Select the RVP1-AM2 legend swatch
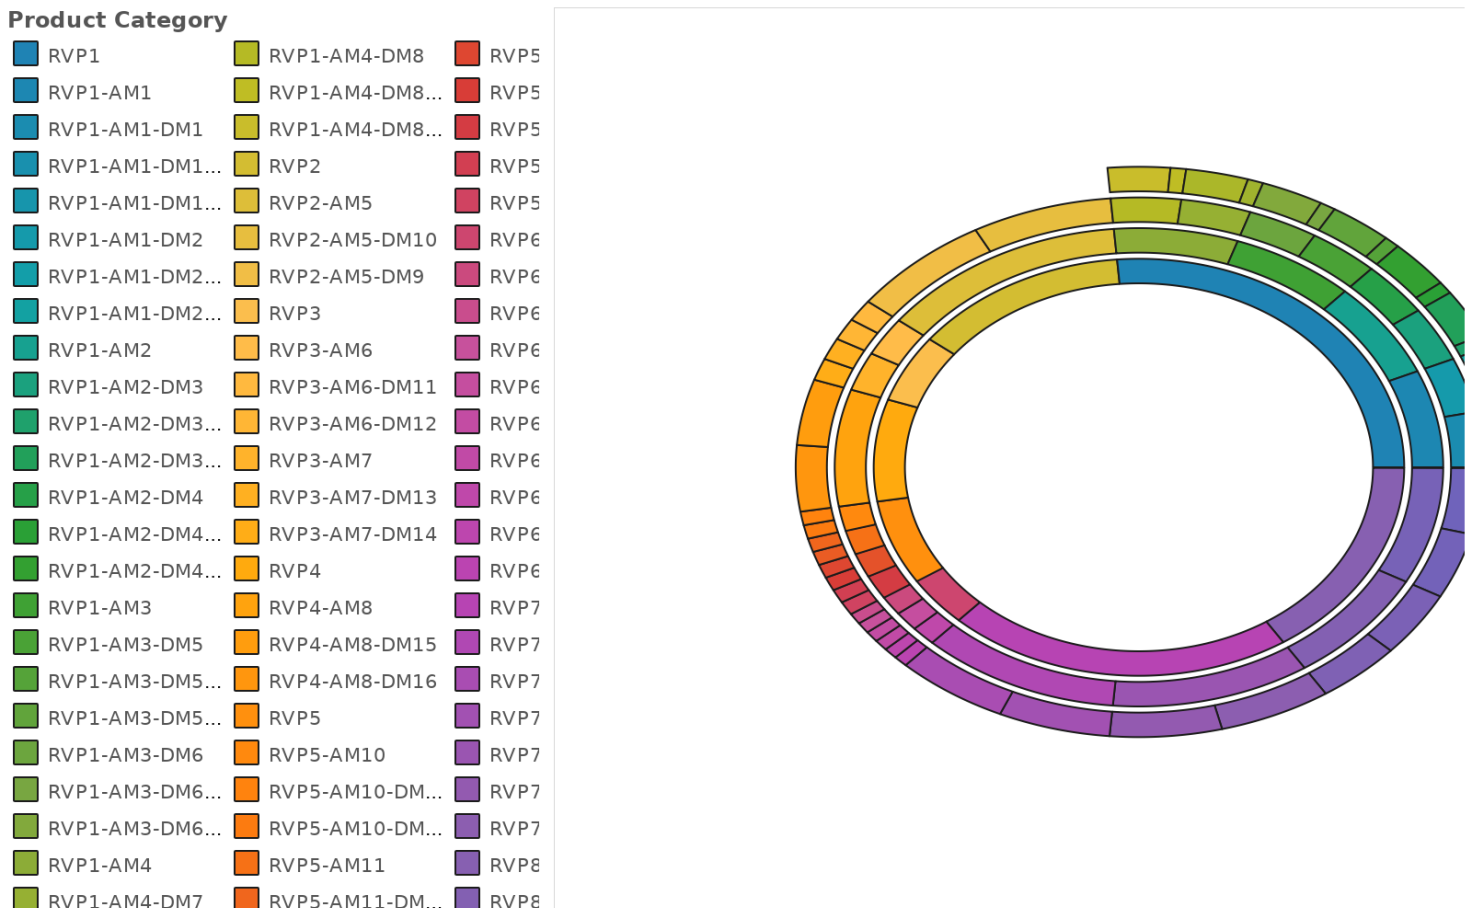Viewport: 1472px width, 908px height. pos(26,348)
